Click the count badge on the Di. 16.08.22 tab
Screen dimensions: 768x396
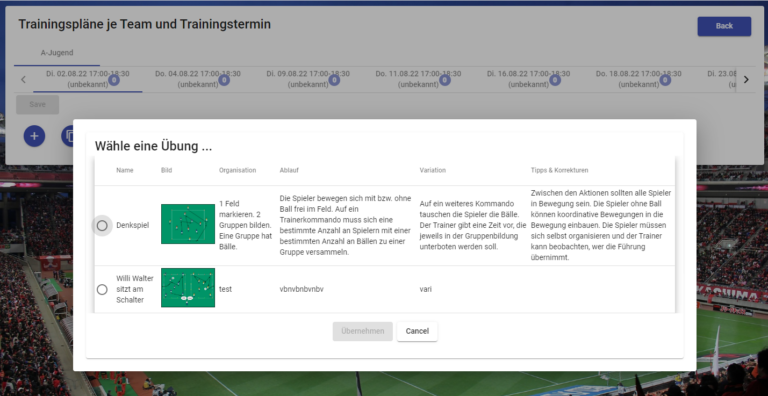coord(555,80)
